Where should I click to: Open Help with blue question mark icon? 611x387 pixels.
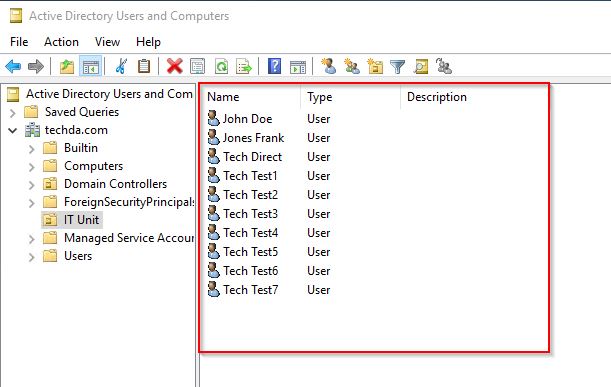coord(275,67)
